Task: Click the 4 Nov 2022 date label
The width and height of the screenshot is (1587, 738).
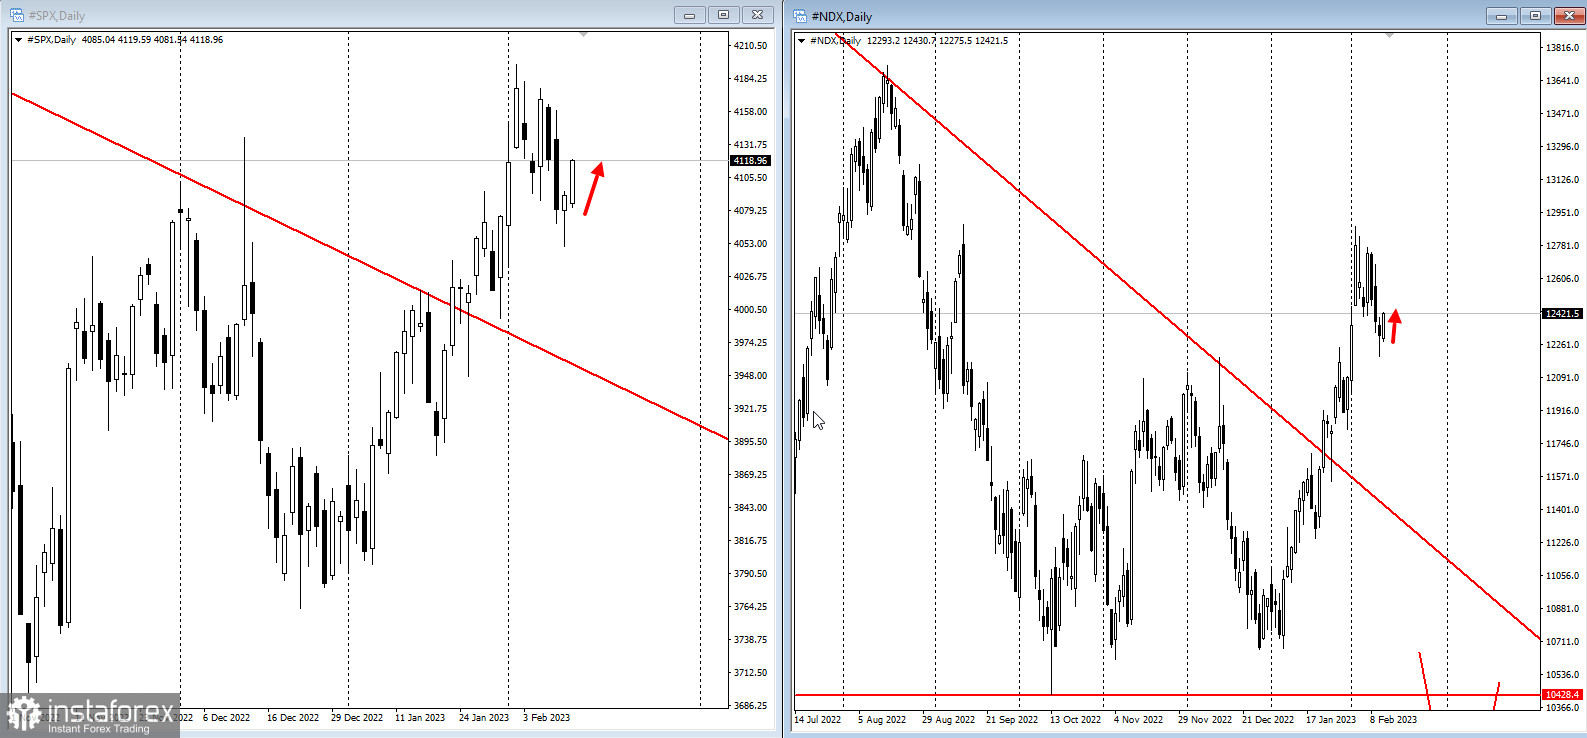Action: [x=1139, y=720]
